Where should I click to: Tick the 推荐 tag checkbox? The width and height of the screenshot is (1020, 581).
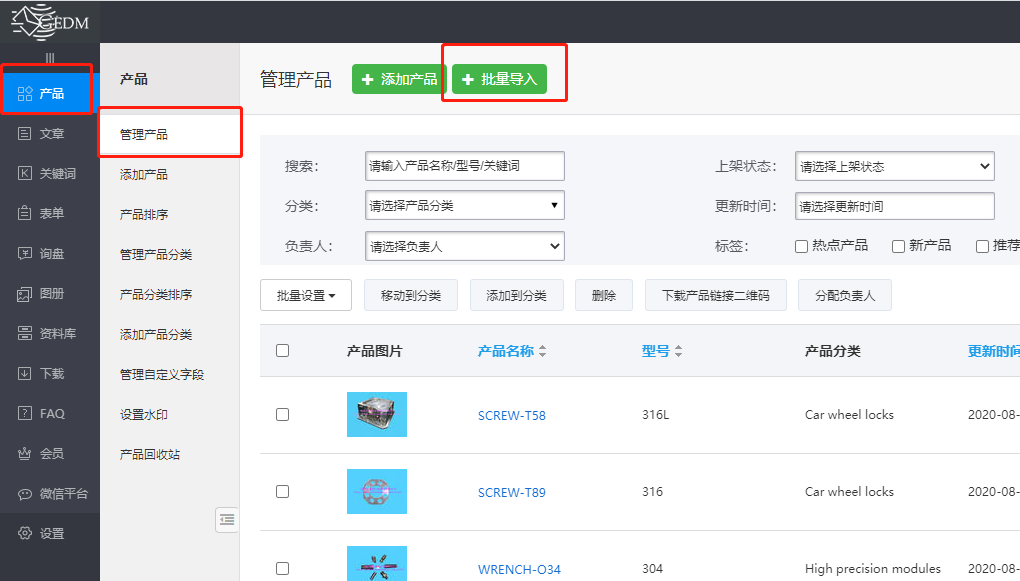click(982, 246)
